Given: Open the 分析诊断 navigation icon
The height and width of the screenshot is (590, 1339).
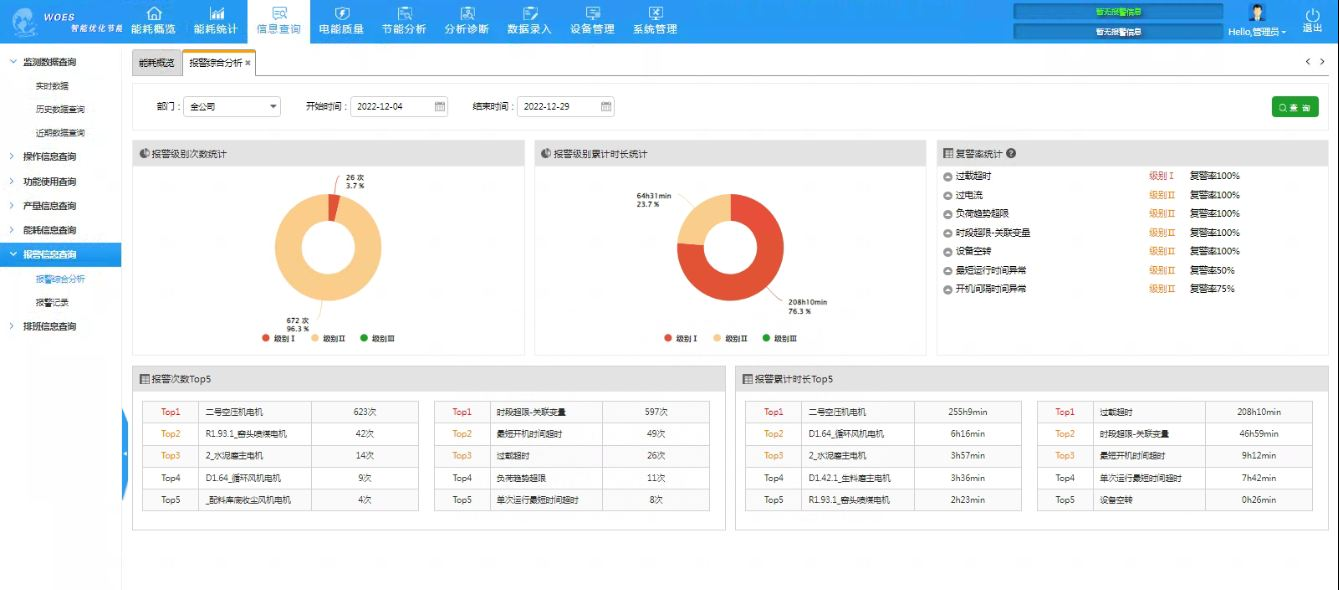Looking at the screenshot, I should coord(467,14).
